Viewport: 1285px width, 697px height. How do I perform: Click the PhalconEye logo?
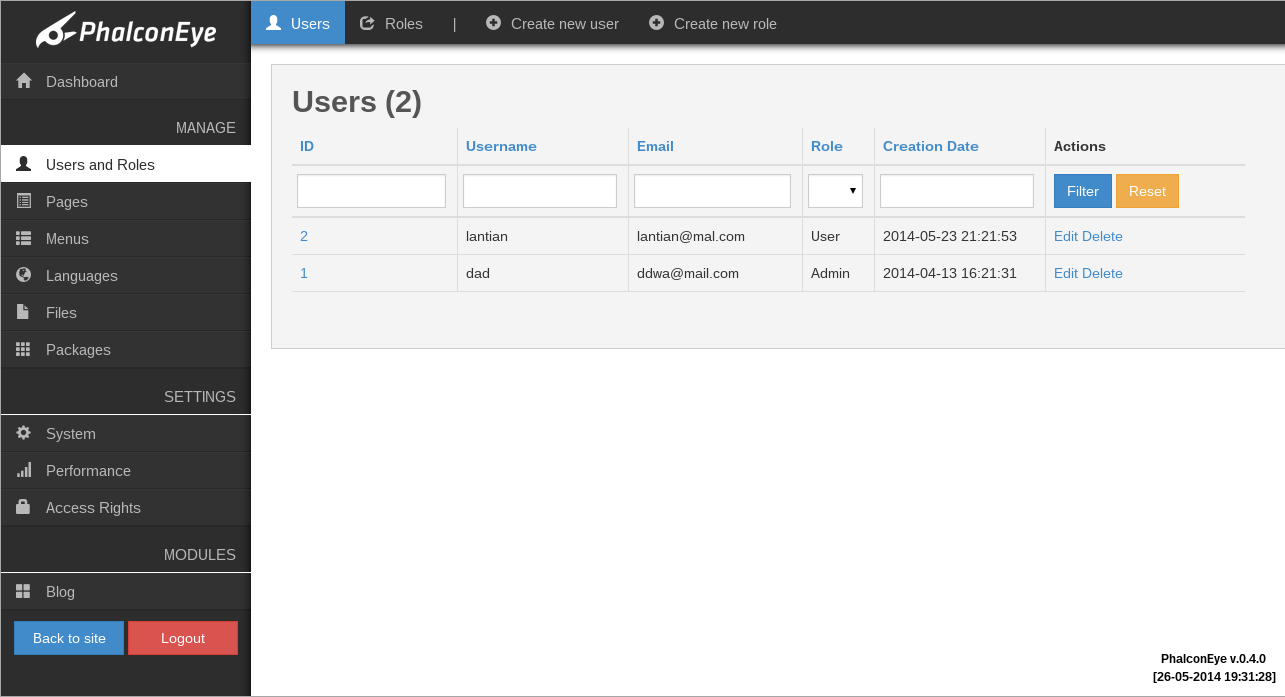pos(126,30)
